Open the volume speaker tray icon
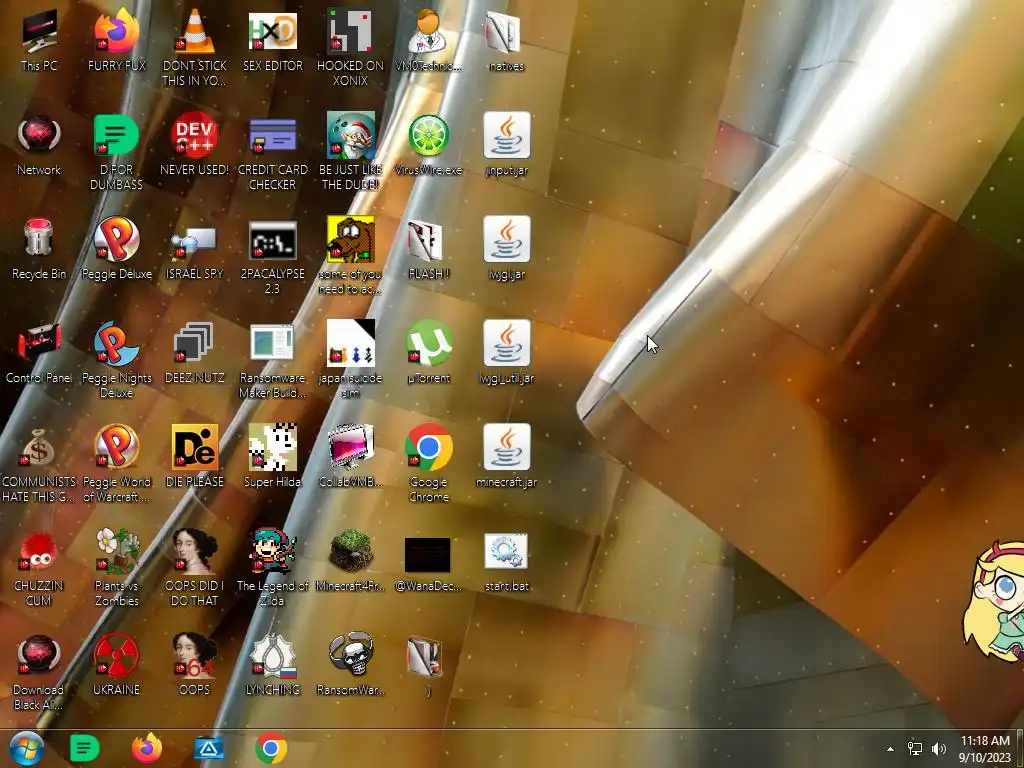 (x=938, y=749)
